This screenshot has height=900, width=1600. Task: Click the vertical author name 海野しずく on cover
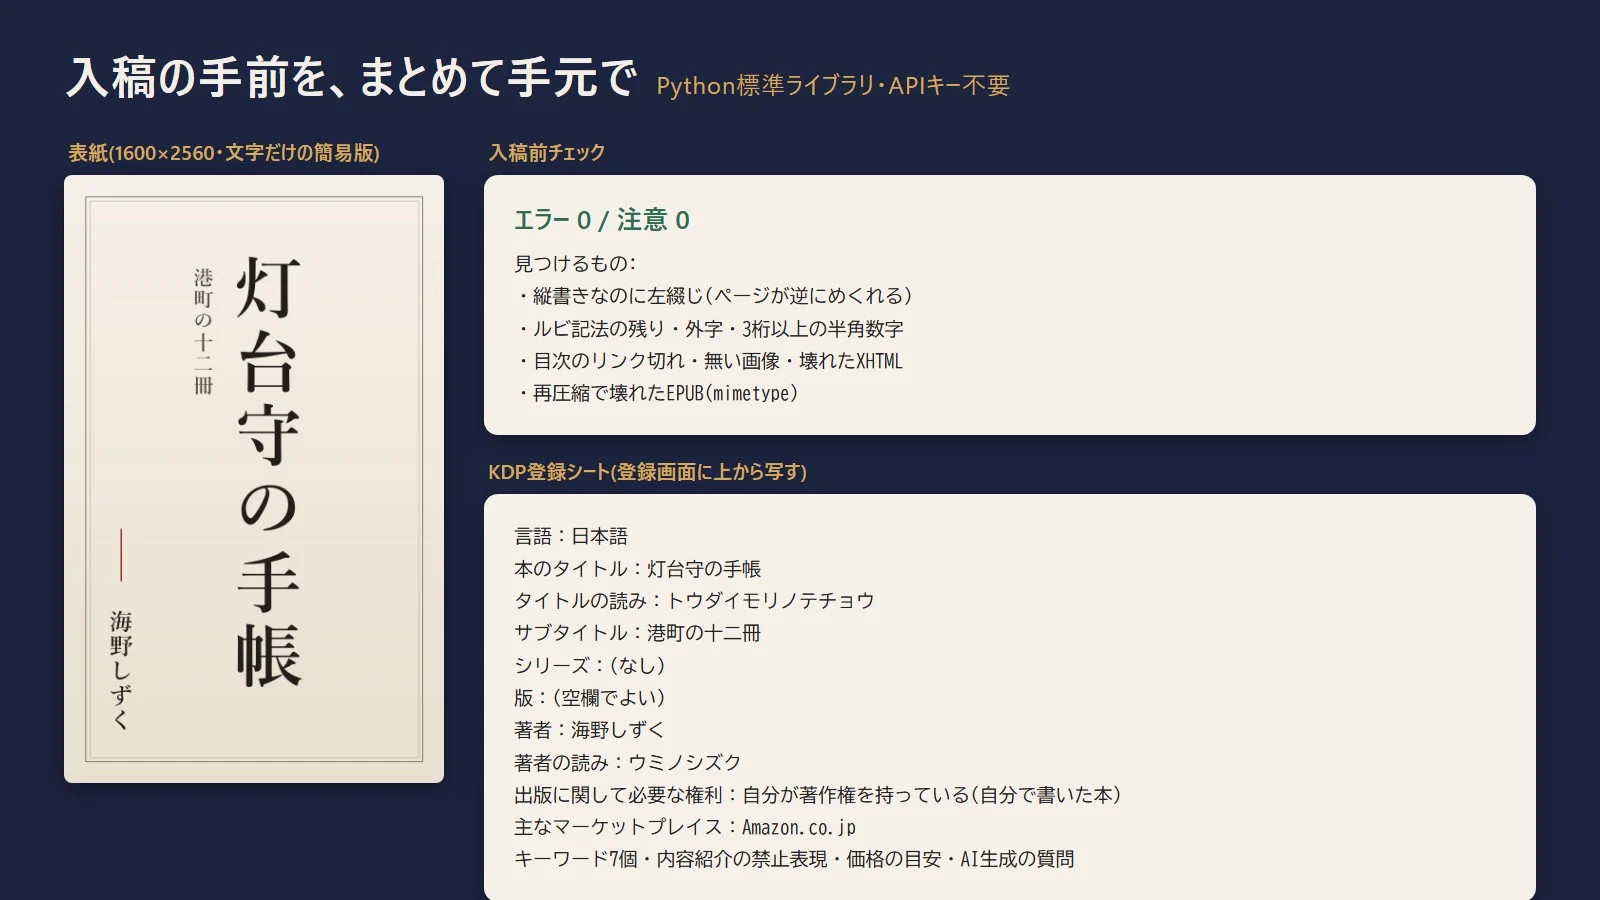[121, 670]
